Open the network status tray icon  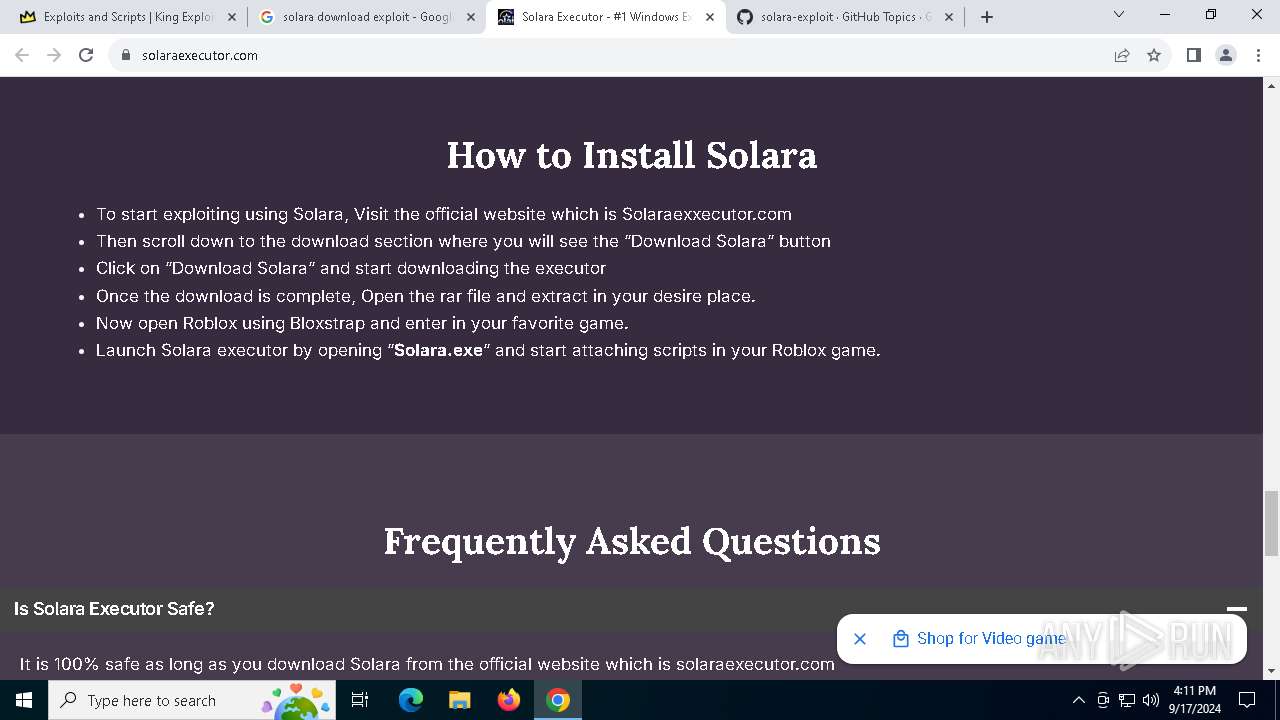click(1127, 700)
